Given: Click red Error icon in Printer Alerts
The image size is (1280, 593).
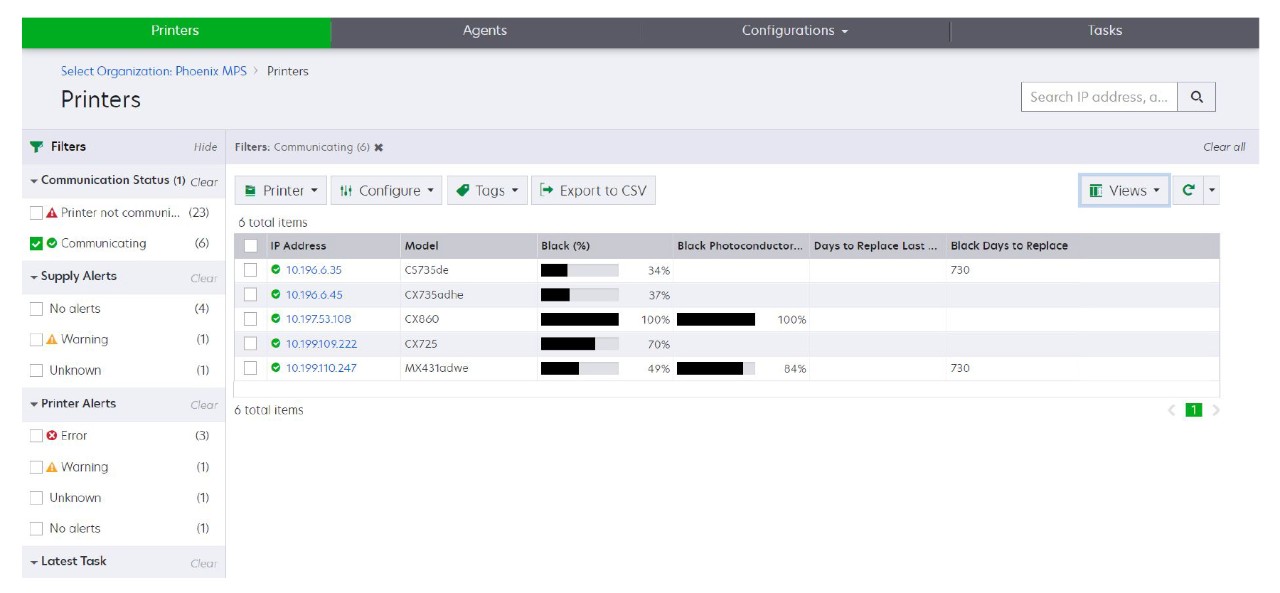Looking at the screenshot, I should tap(52, 436).
